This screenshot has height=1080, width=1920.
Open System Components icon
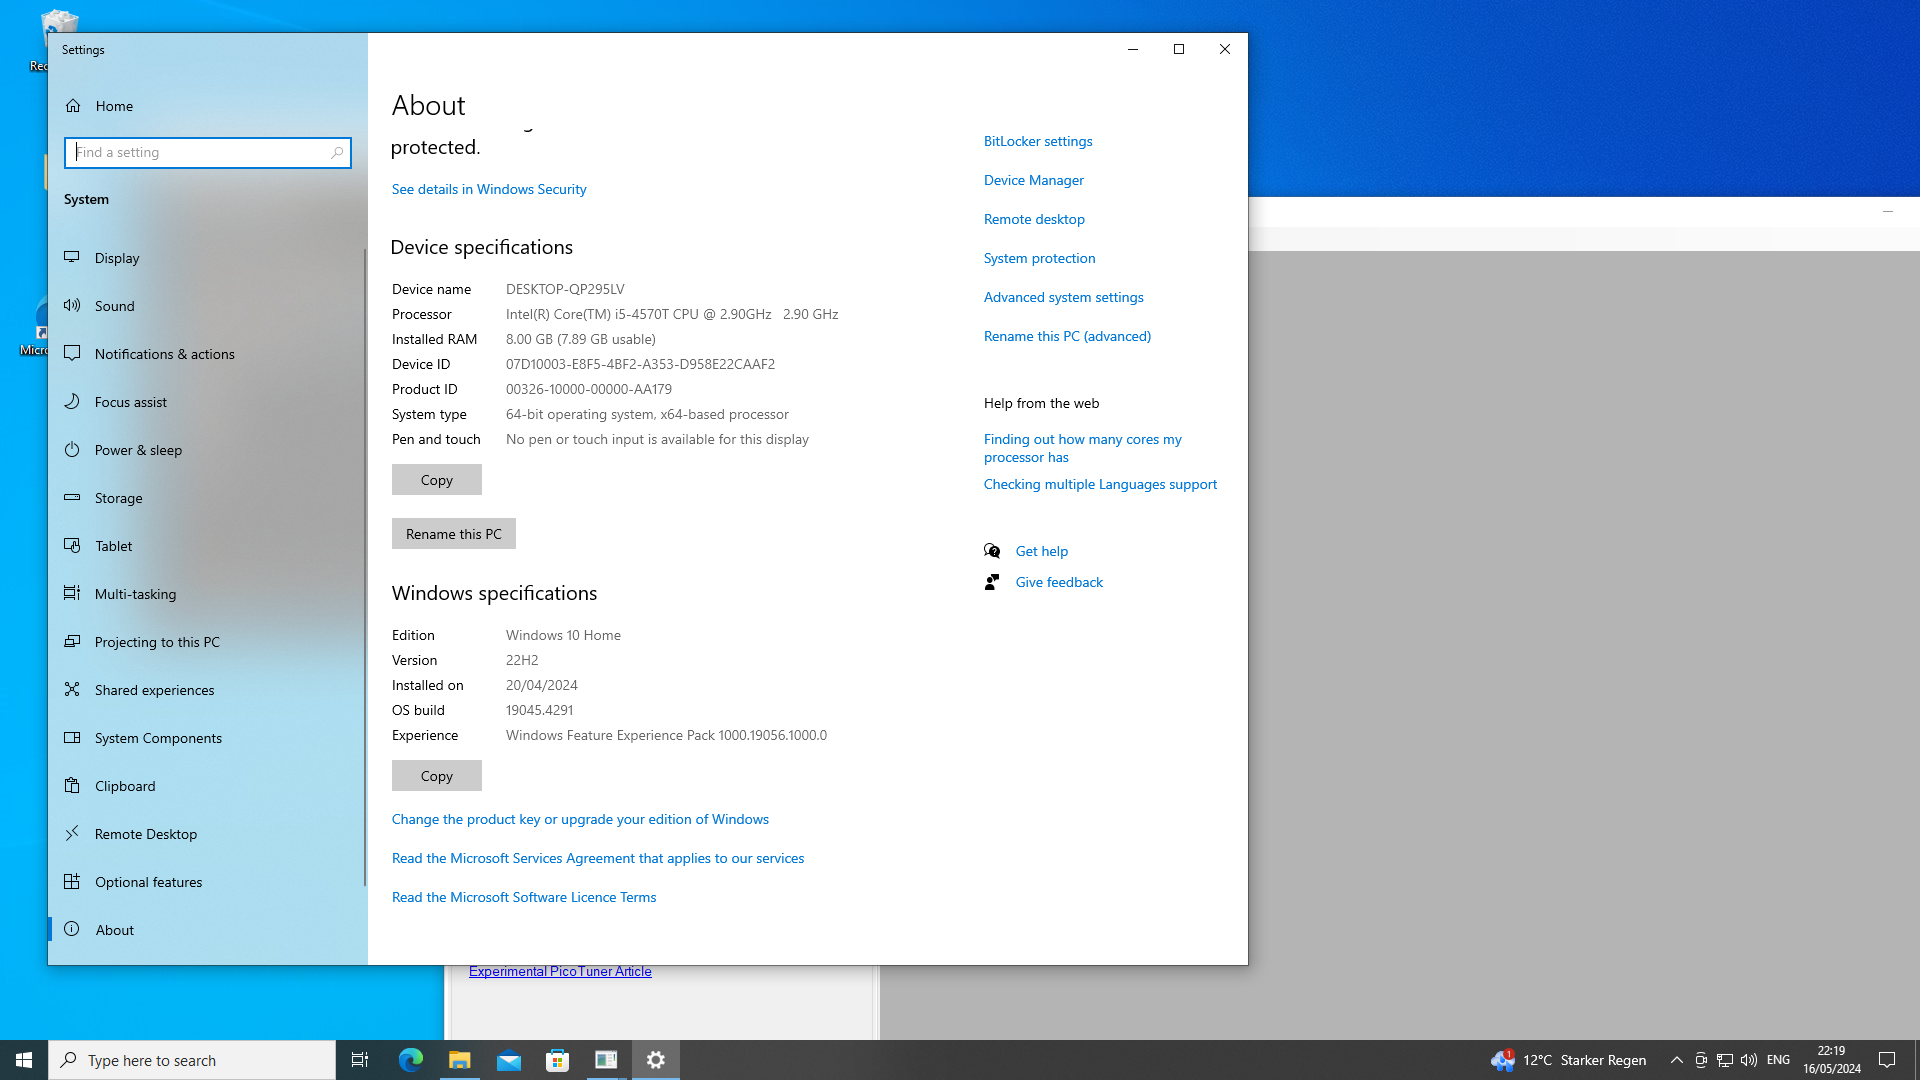(72, 737)
